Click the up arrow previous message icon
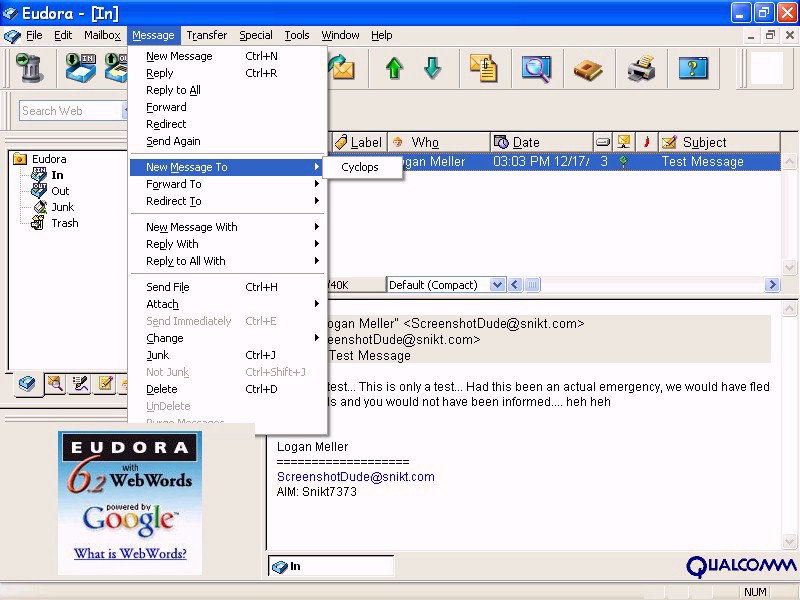The width and height of the screenshot is (800, 600). point(394,68)
